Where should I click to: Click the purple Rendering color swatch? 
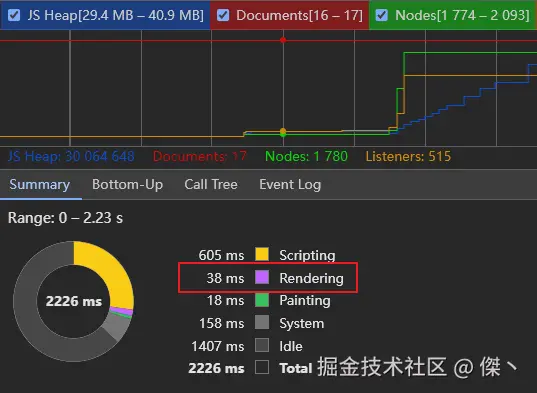262,277
